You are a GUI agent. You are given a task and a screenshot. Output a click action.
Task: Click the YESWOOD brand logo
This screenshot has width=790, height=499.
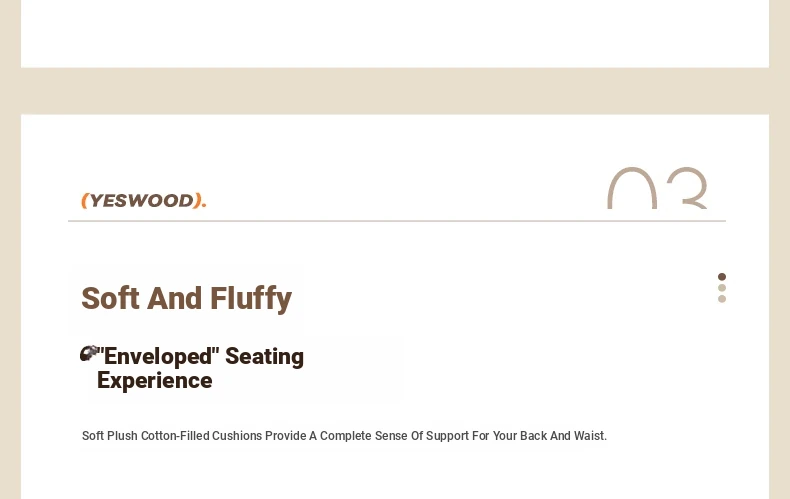click(x=144, y=201)
